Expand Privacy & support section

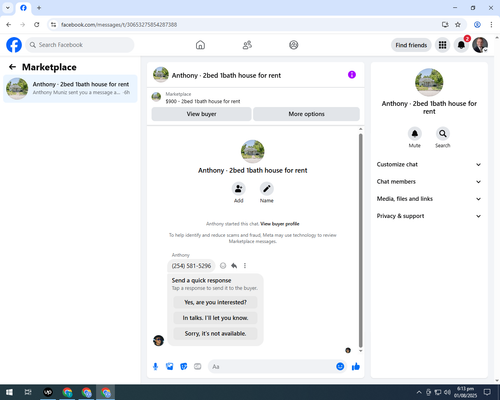pos(429,216)
